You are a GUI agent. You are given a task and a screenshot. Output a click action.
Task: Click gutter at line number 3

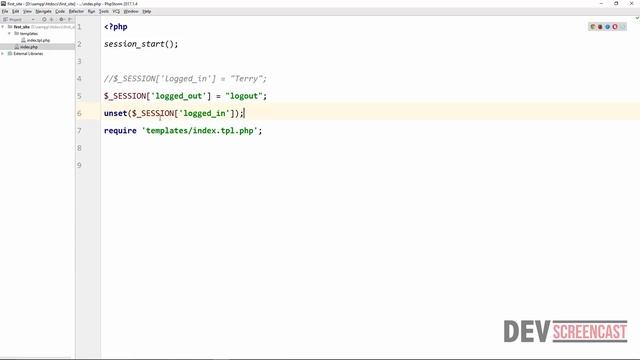point(80,61)
